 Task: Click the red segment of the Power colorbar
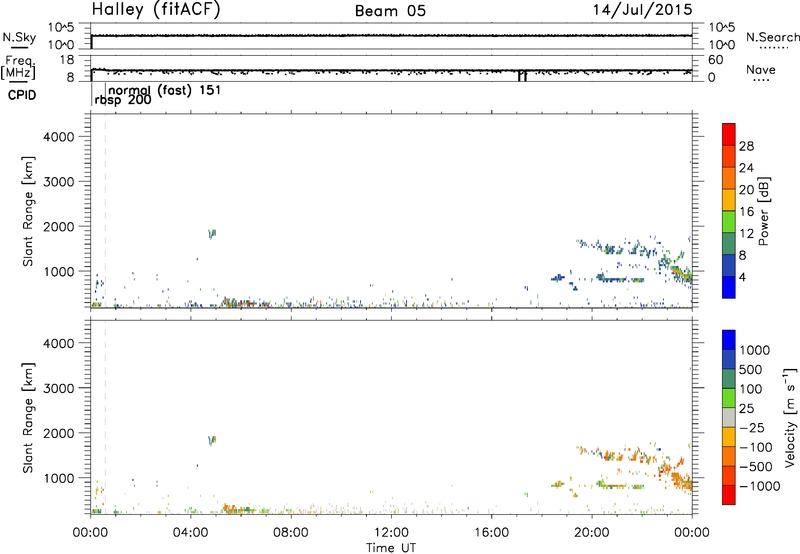pyautogui.click(x=729, y=134)
